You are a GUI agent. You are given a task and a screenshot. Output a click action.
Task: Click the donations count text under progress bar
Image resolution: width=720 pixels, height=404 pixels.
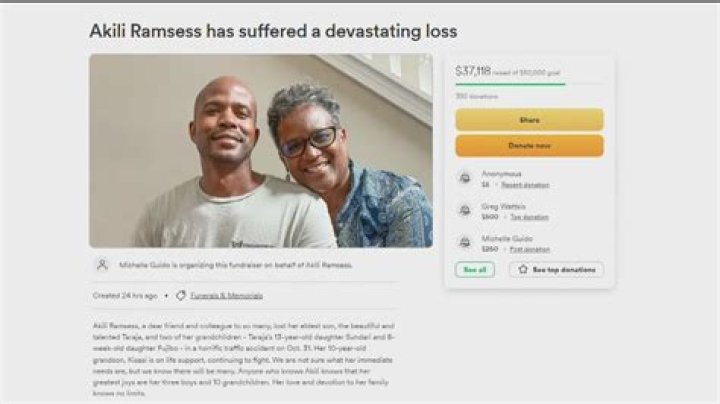tap(476, 96)
